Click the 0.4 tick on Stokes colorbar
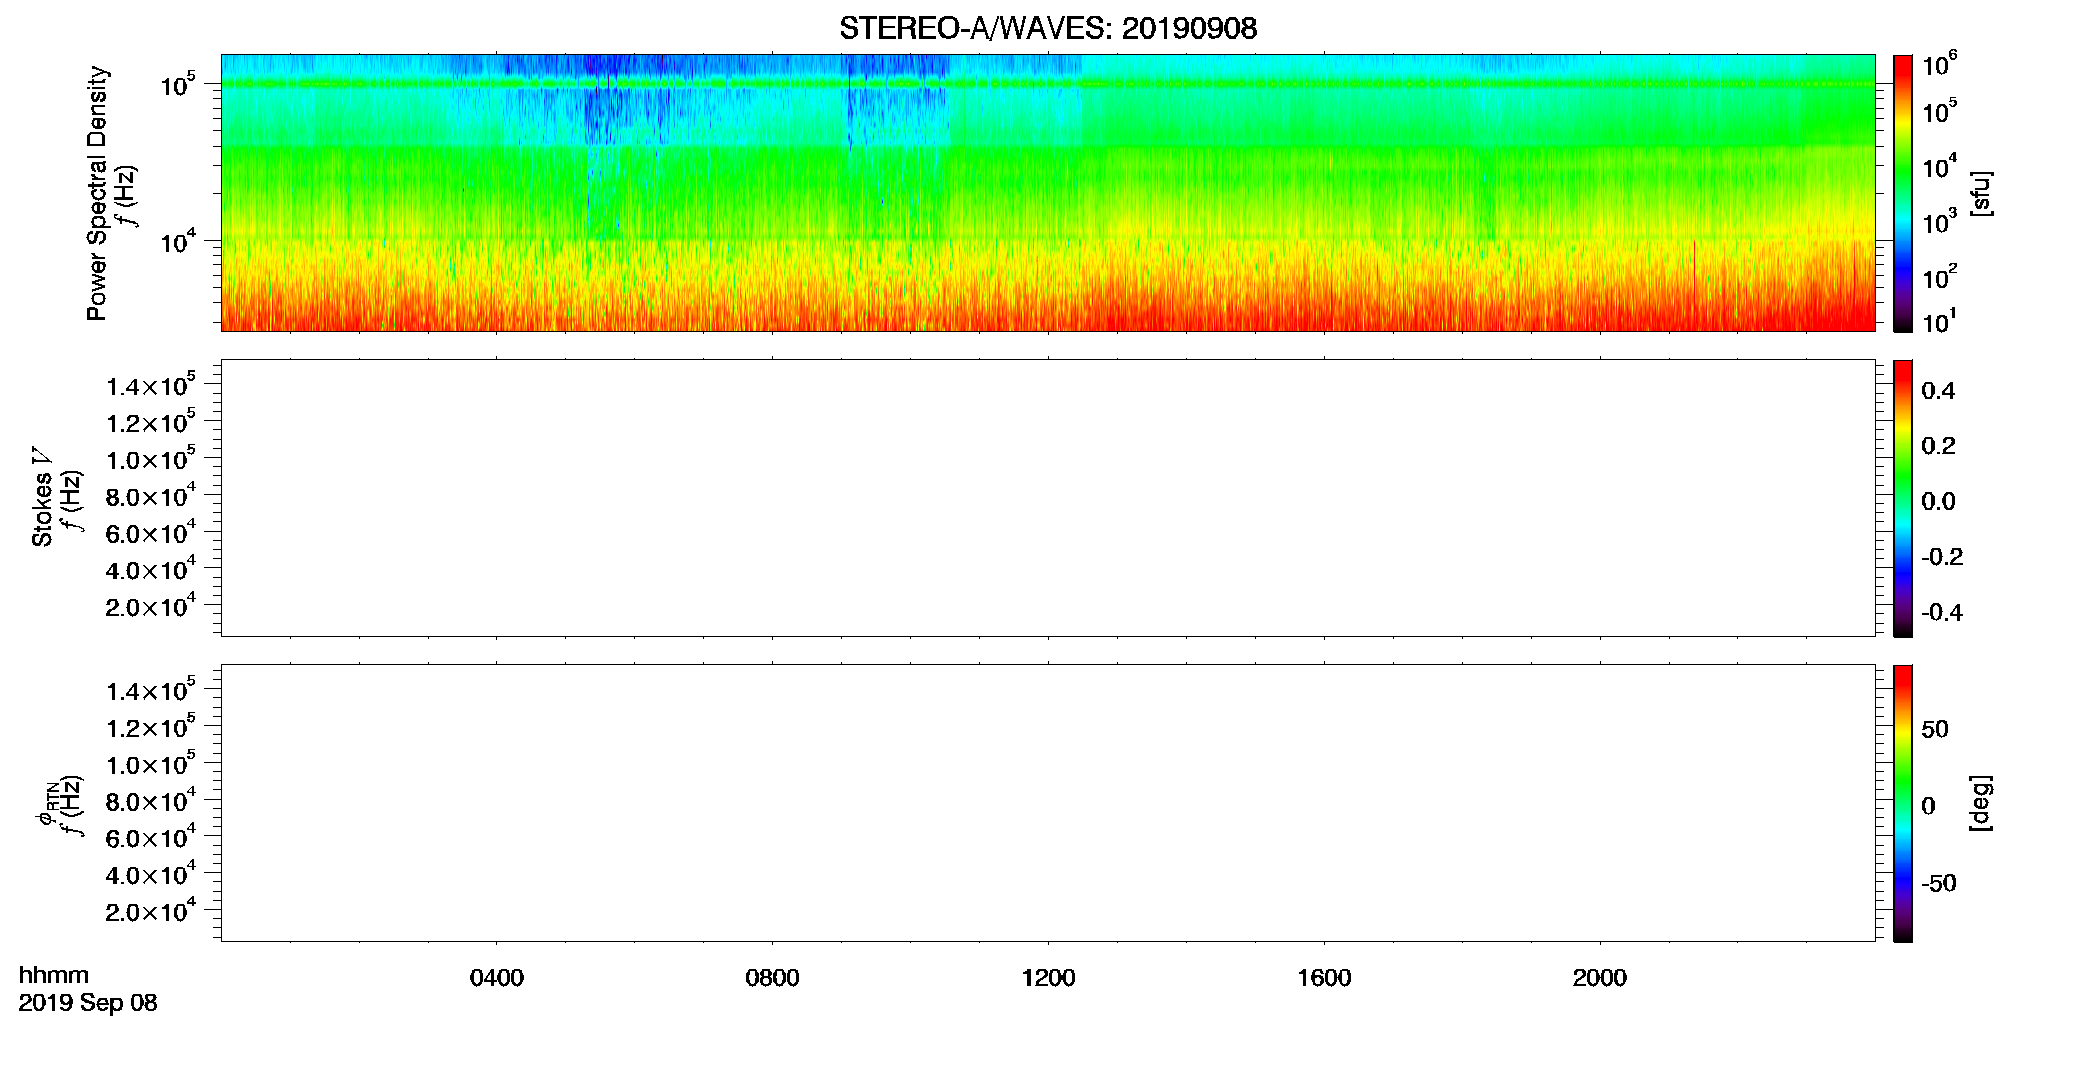Image resolution: width=2096 pixels, height=1080 pixels. (x=1938, y=391)
